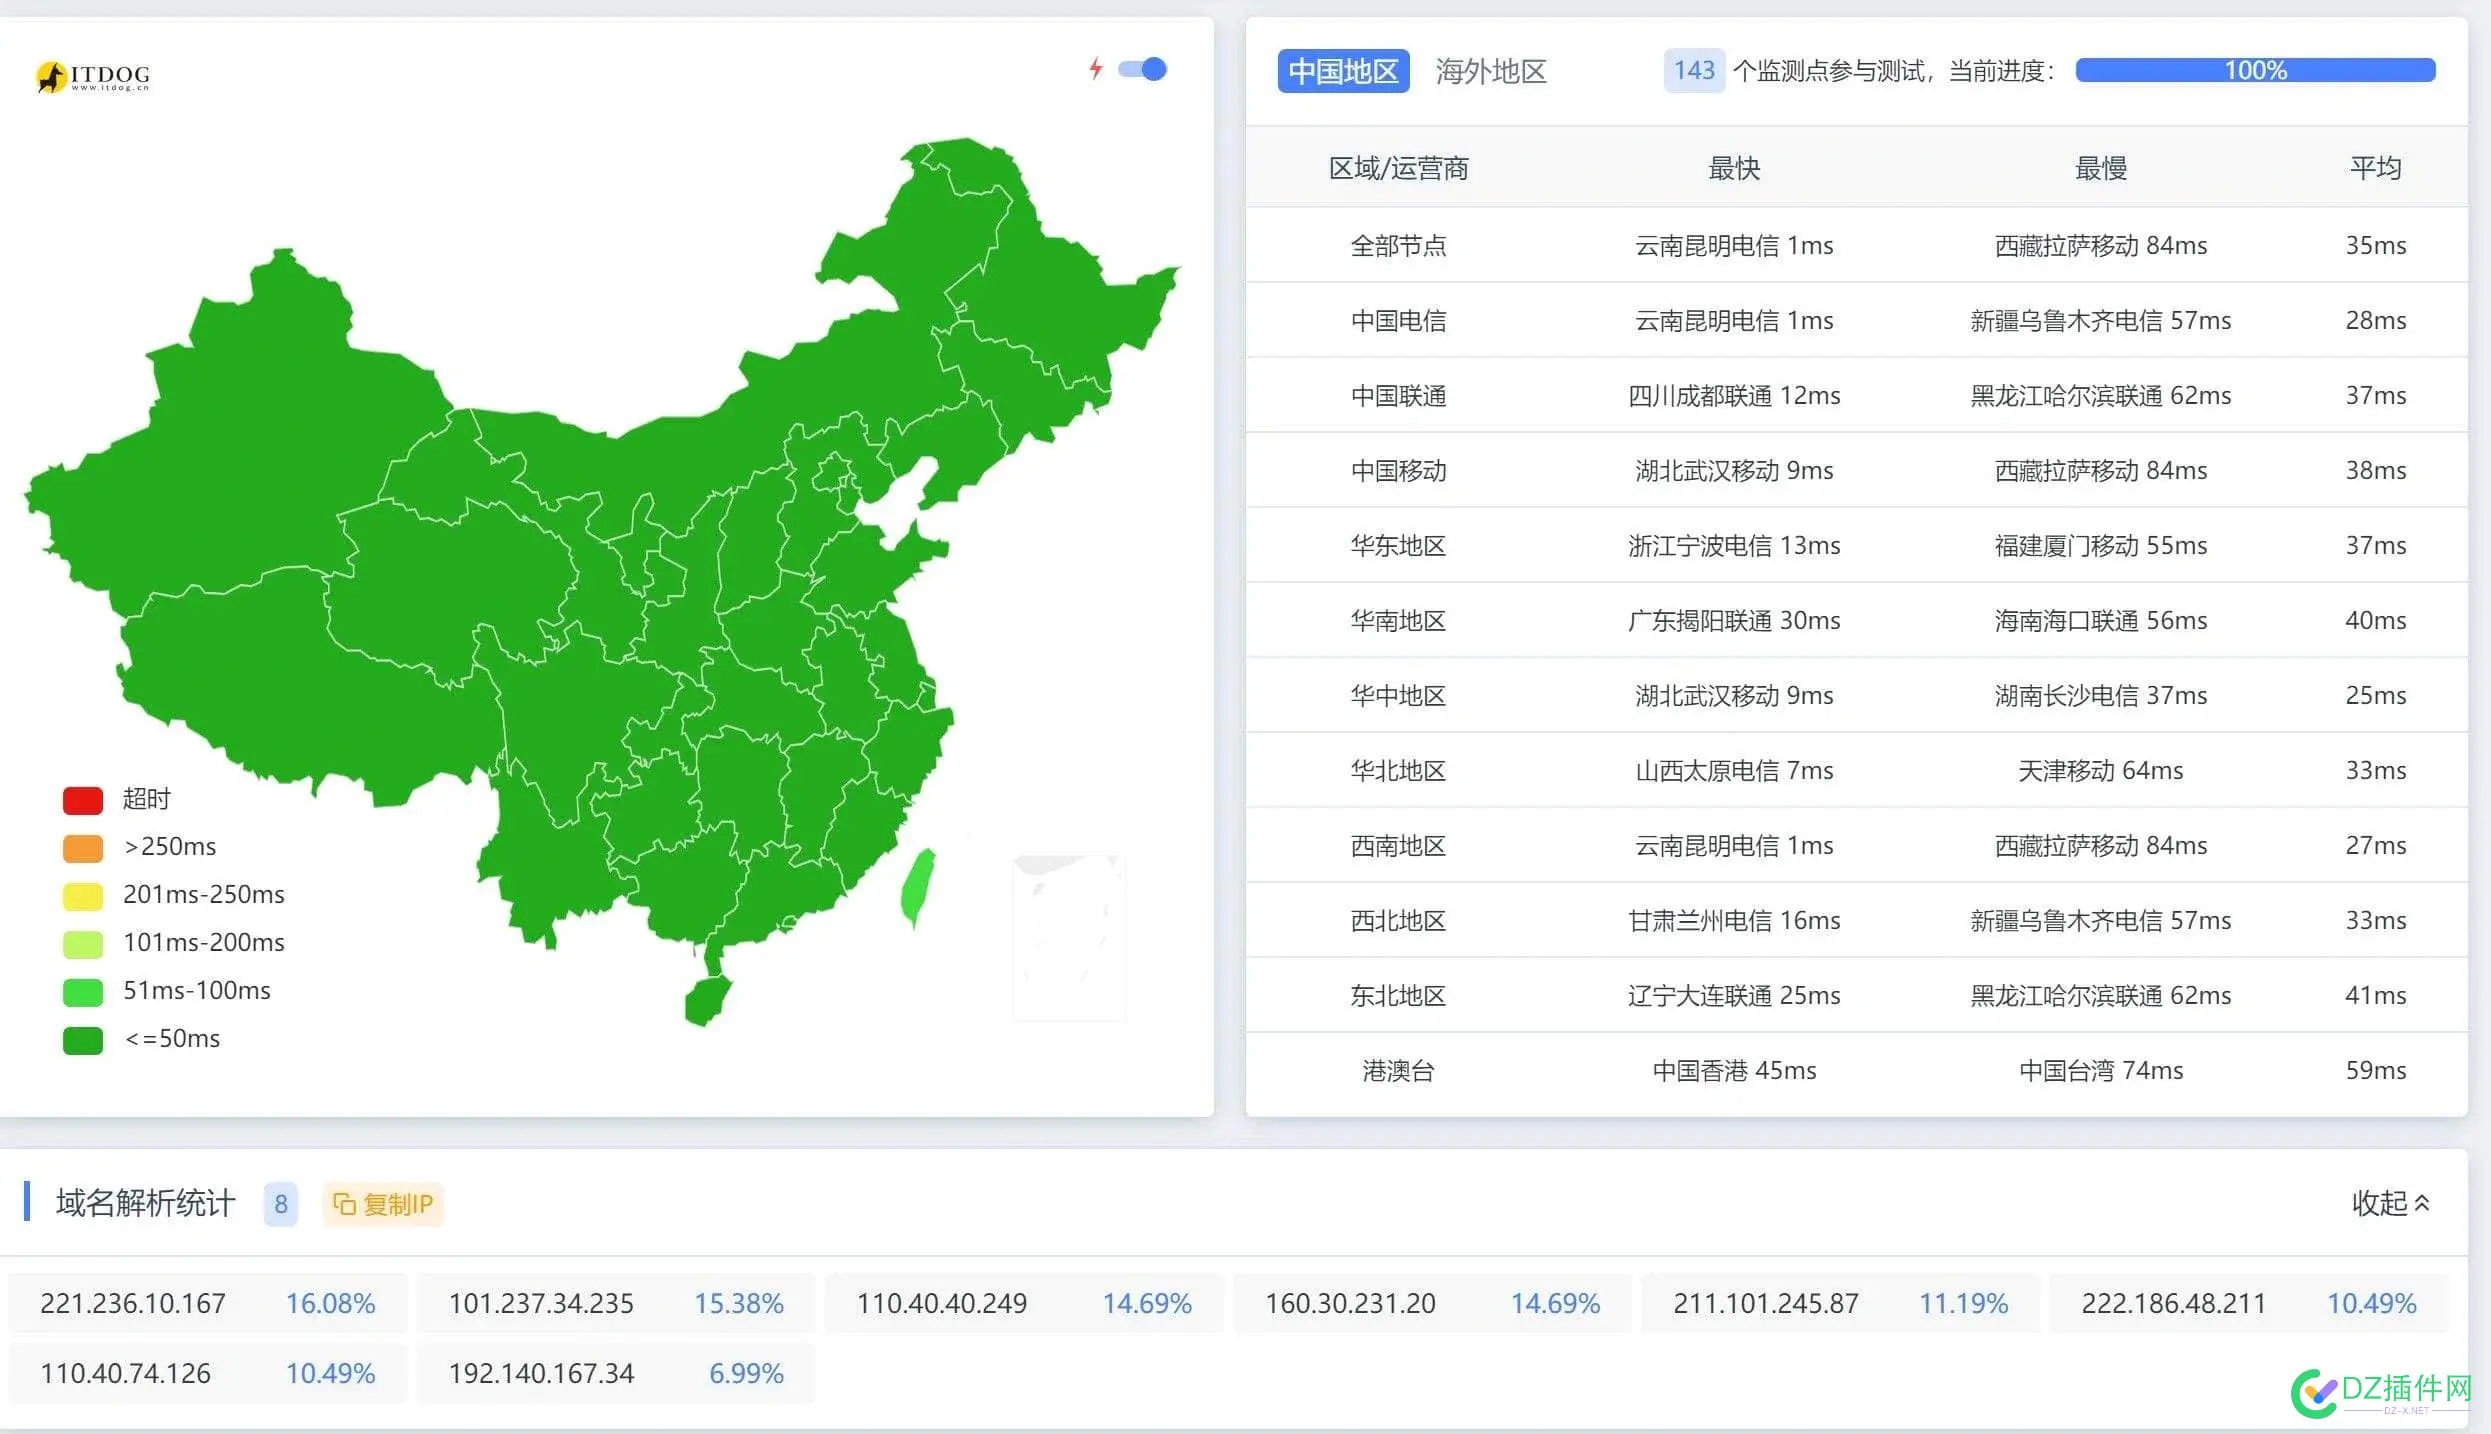This screenshot has height=1434, width=2491.
Task: Click the South China Sea inset thumbnail
Action: [1068, 937]
